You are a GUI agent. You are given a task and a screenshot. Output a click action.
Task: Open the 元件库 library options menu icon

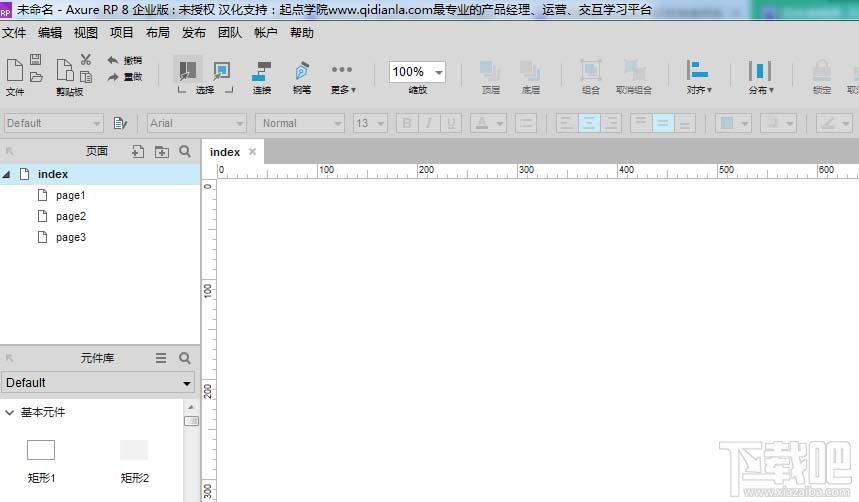tap(161, 358)
